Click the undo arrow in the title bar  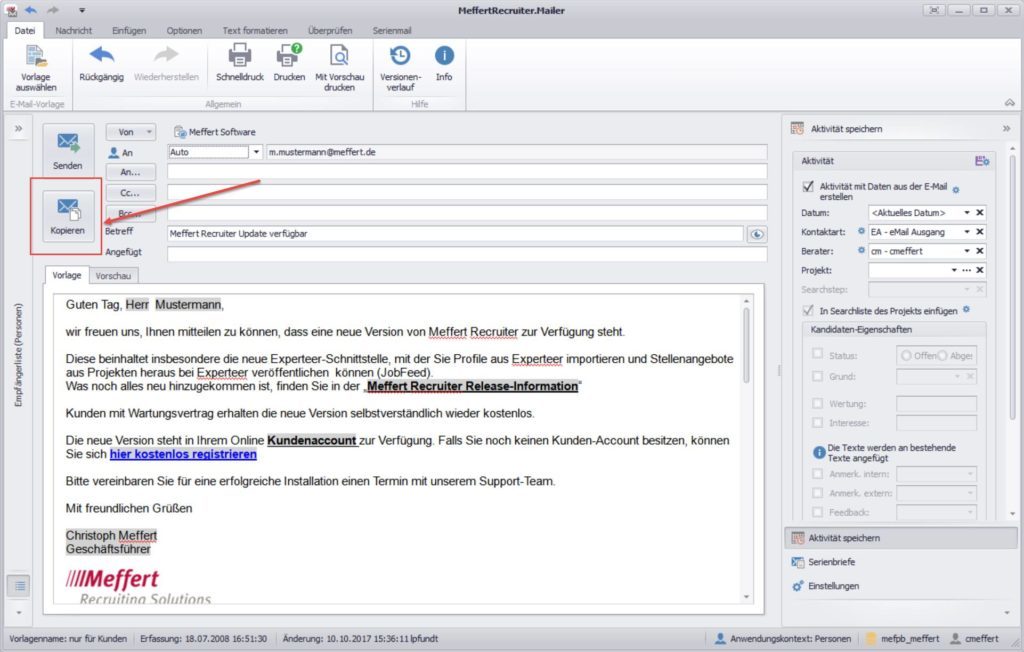coord(31,10)
